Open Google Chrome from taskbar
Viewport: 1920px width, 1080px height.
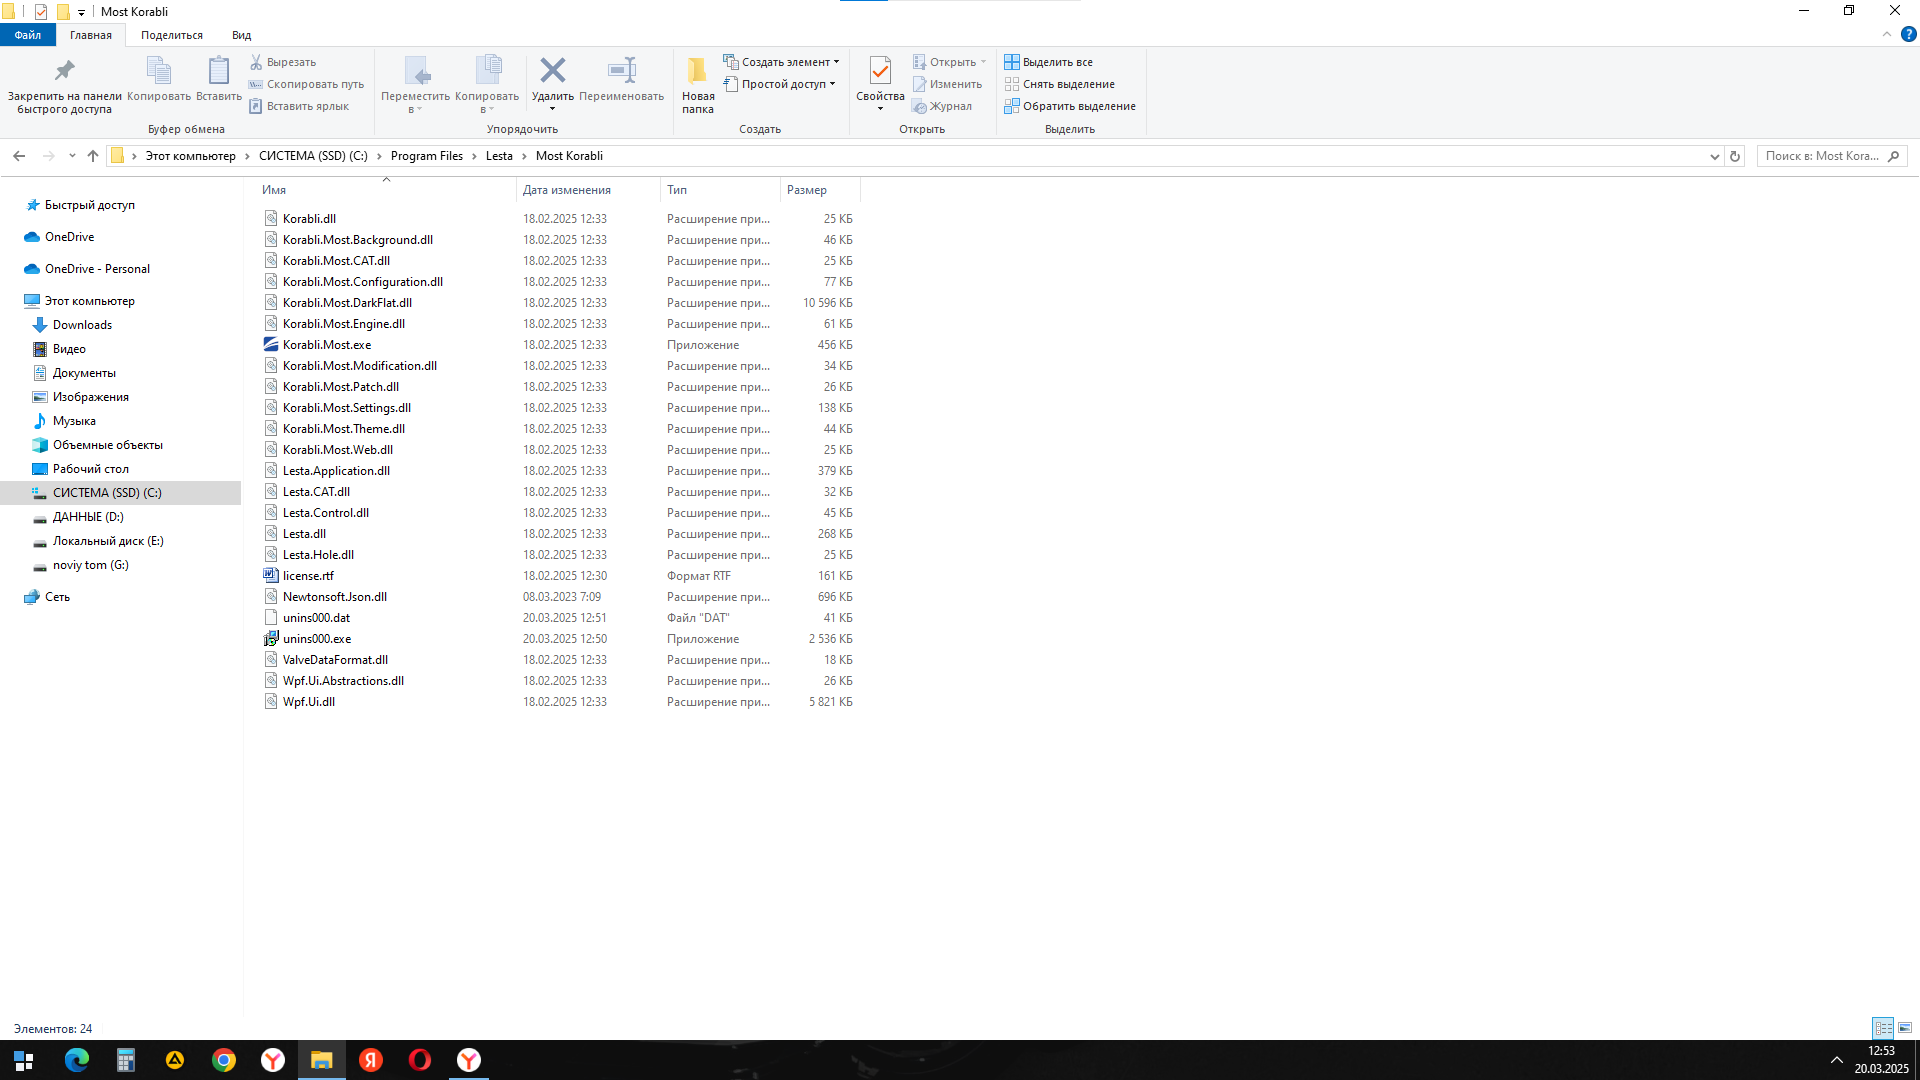[224, 1060]
